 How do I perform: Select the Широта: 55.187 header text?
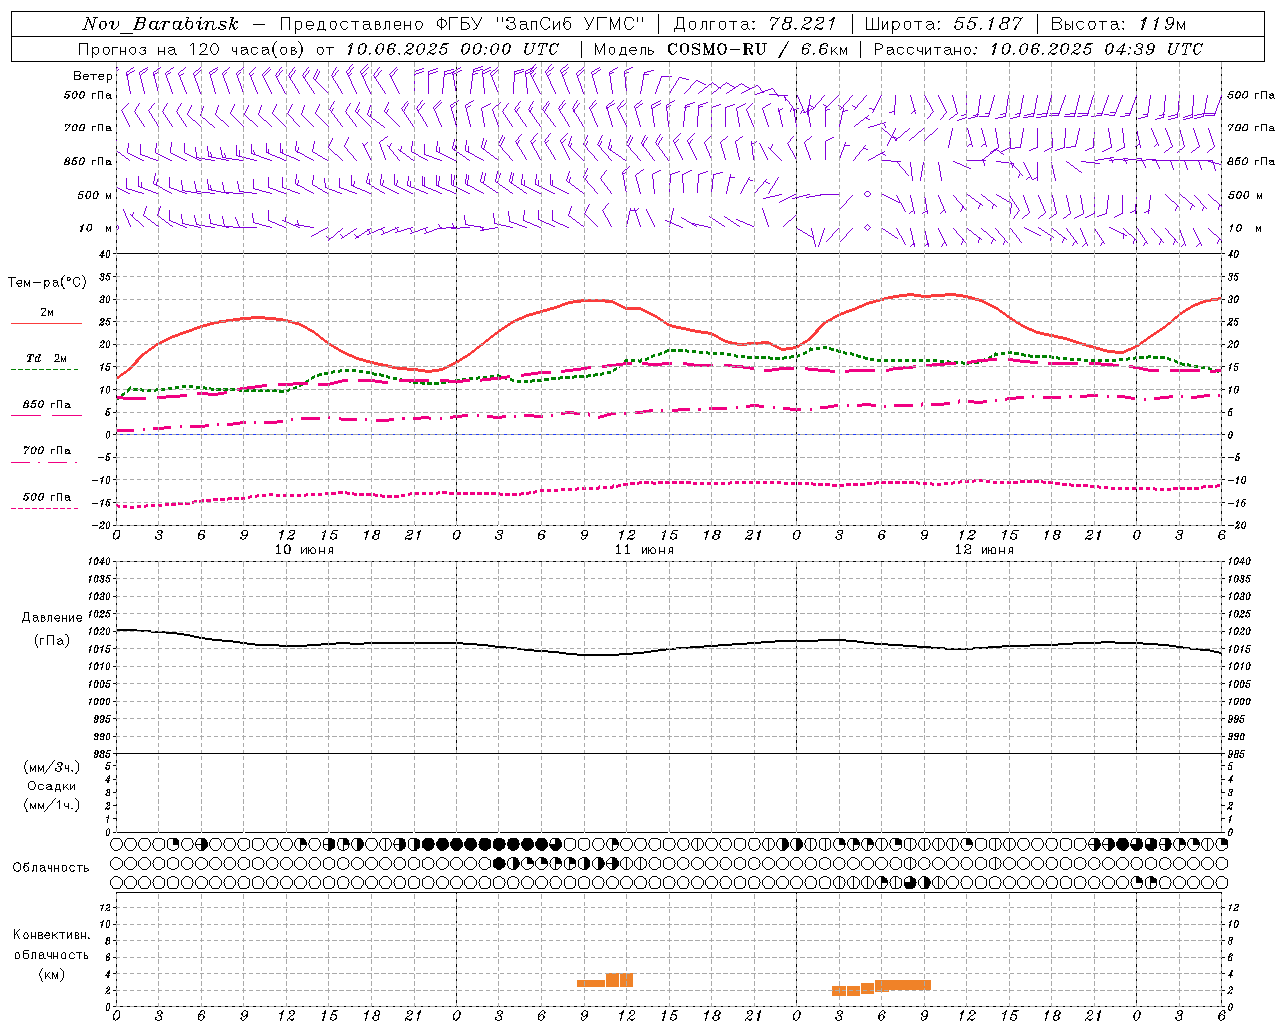click(943, 24)
